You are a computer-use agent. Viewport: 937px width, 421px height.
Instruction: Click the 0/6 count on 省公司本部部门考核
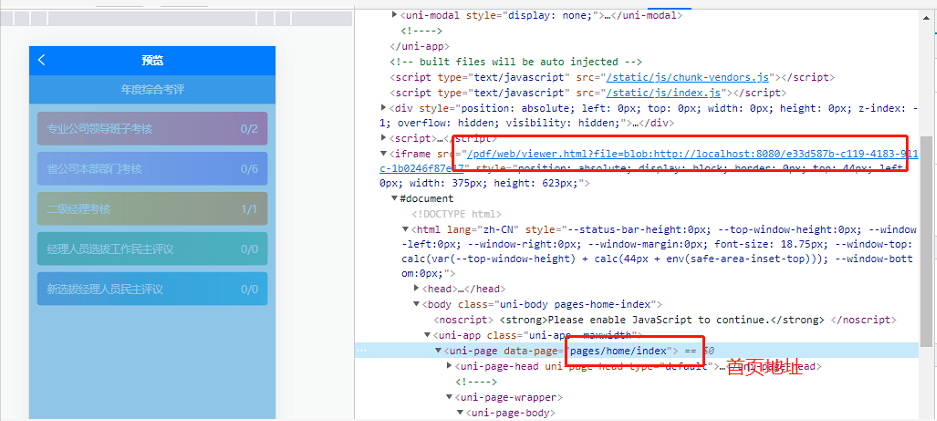click(x=249, y=169)
